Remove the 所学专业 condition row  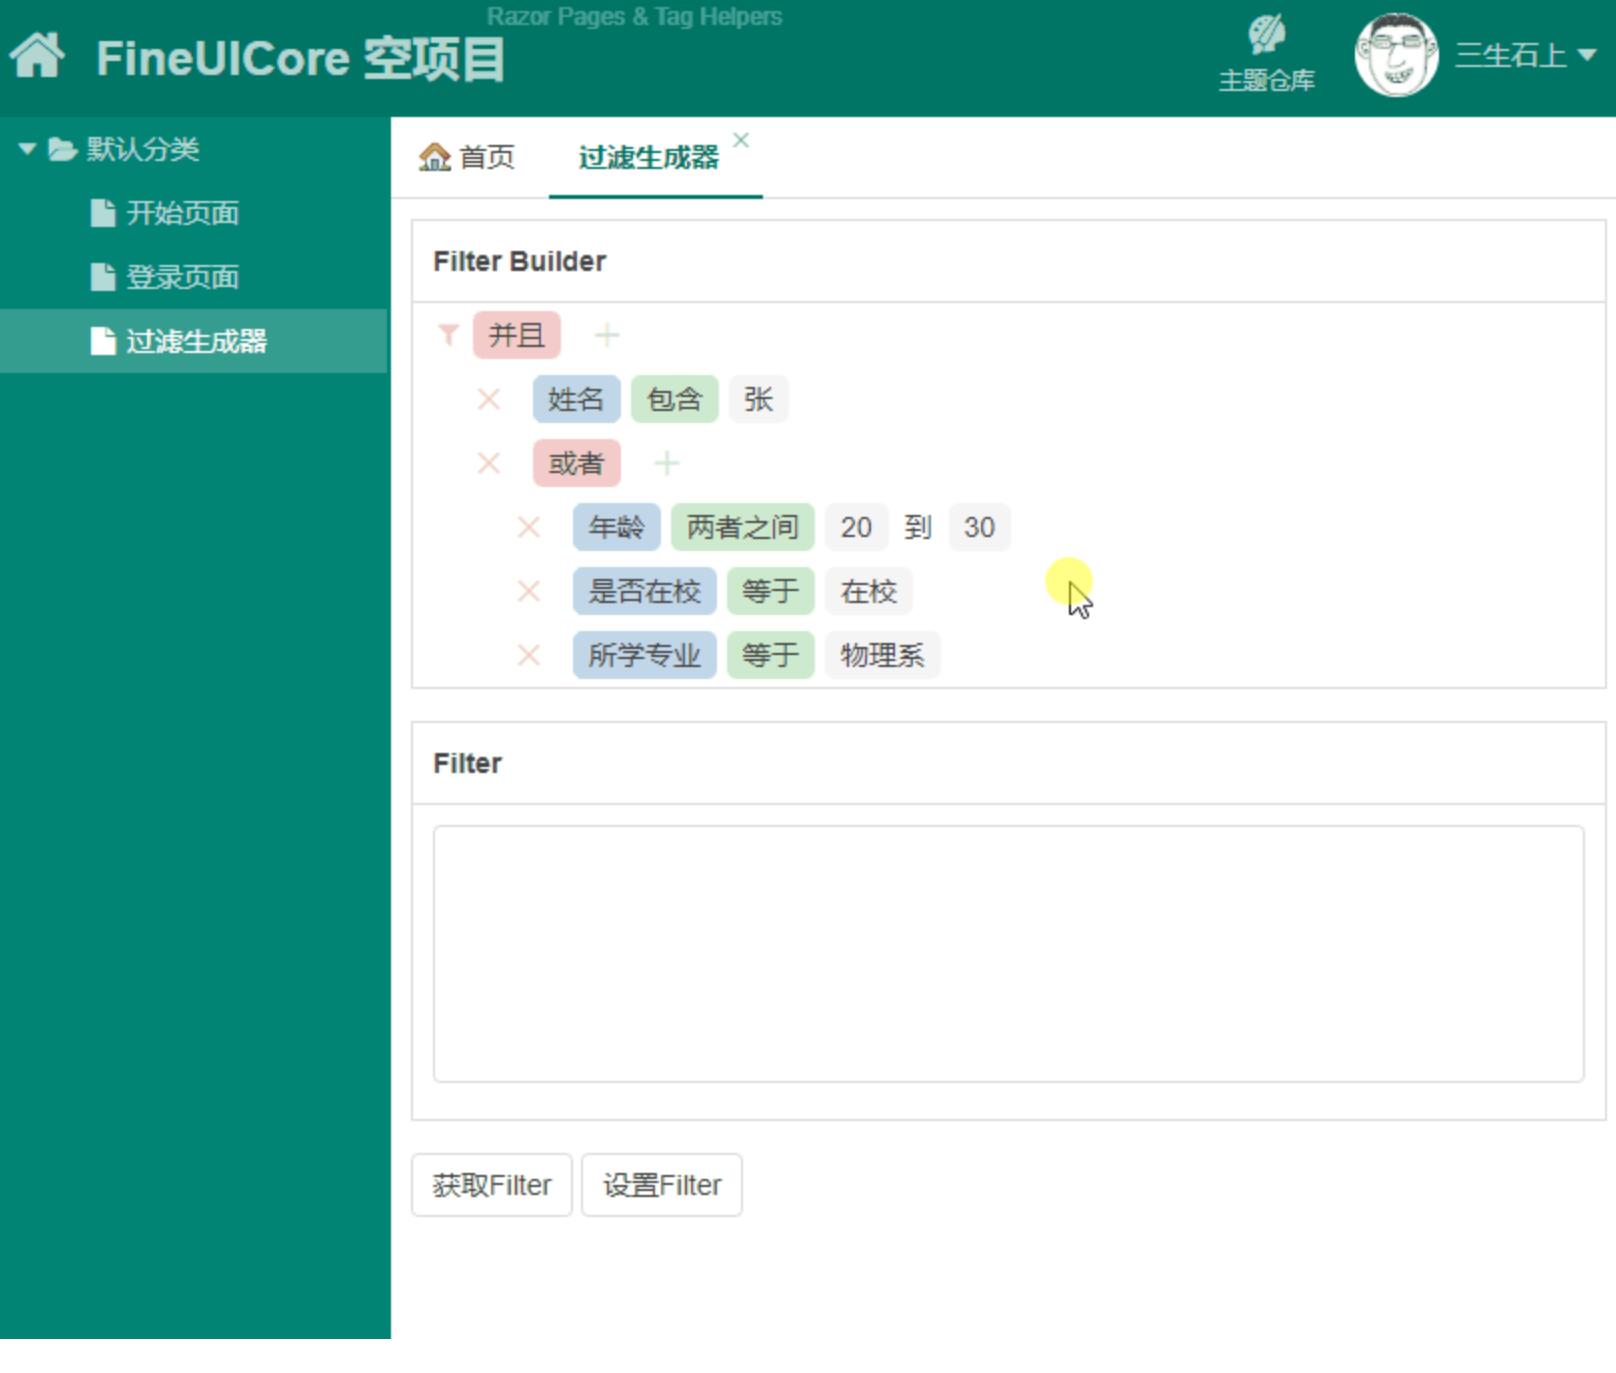point(529,656)
